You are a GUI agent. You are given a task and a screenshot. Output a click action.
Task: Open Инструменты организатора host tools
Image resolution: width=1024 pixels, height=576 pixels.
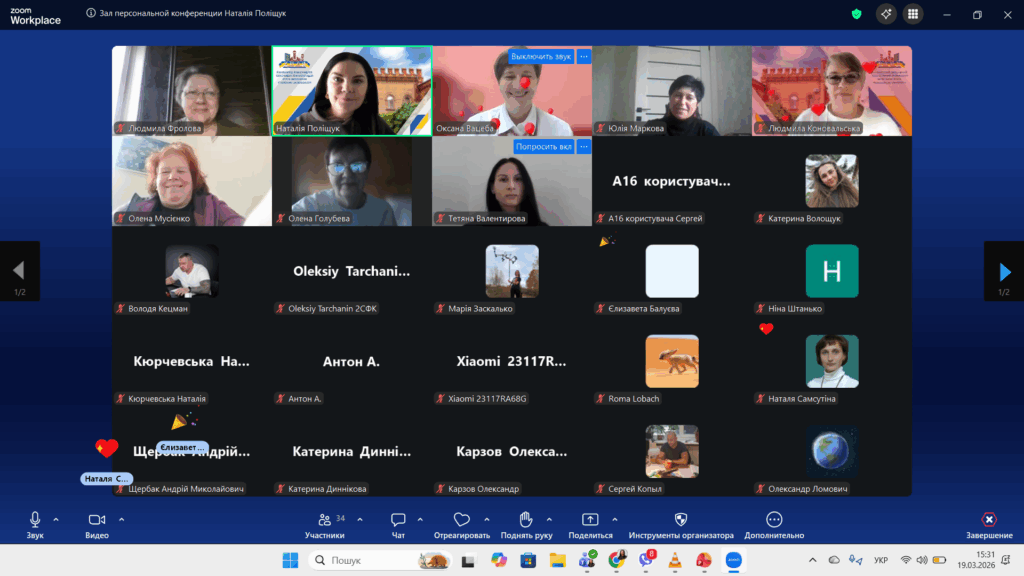pos(681,520)
